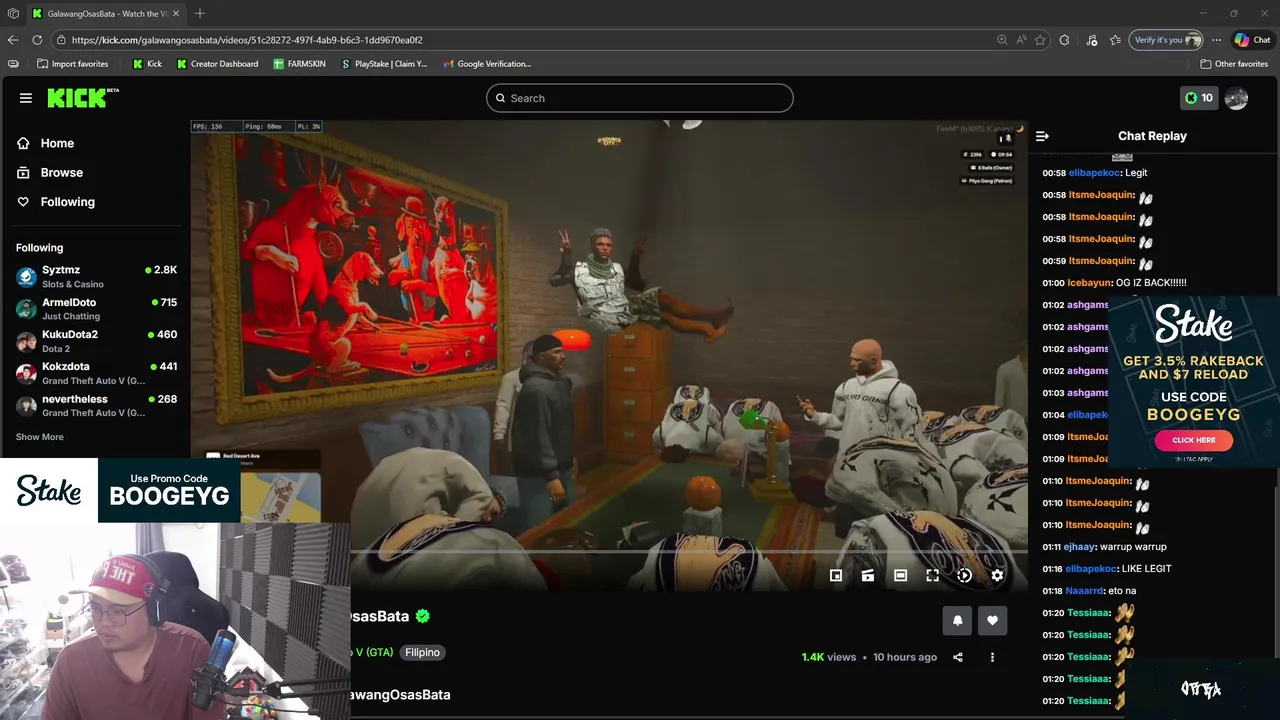
Task: Open Kokzdota channel in Following list
Action: [x=96, y=373]
